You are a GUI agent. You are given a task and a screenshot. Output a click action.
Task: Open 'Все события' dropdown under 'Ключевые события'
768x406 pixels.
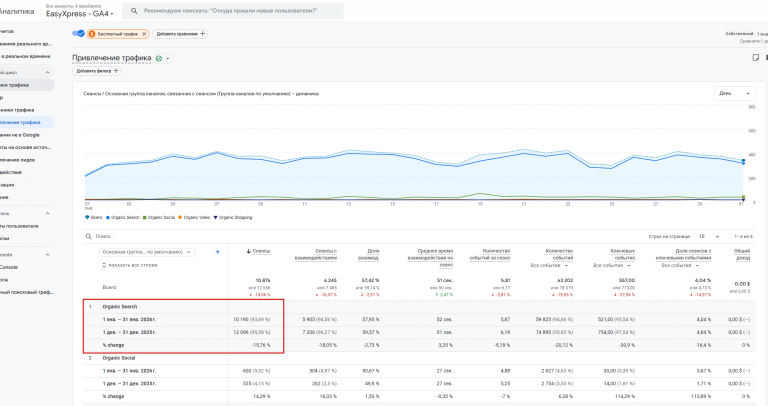pyautogui.click(x=612, y=265)
